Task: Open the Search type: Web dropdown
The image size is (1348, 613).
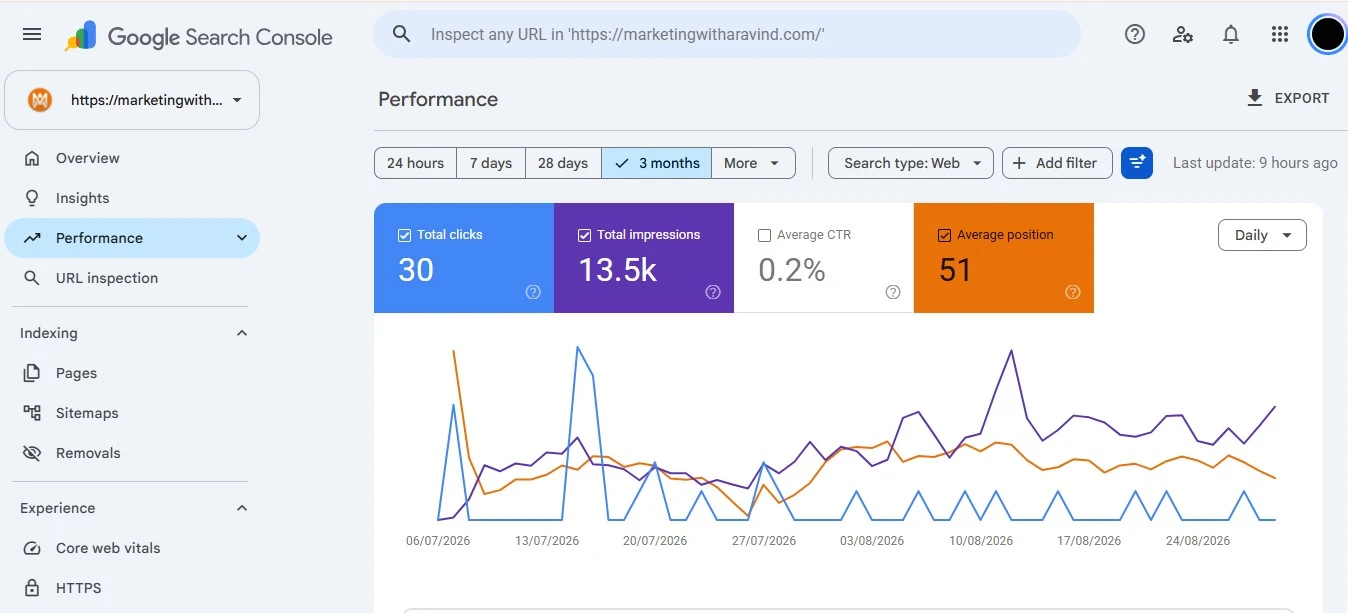Action: 911,163
